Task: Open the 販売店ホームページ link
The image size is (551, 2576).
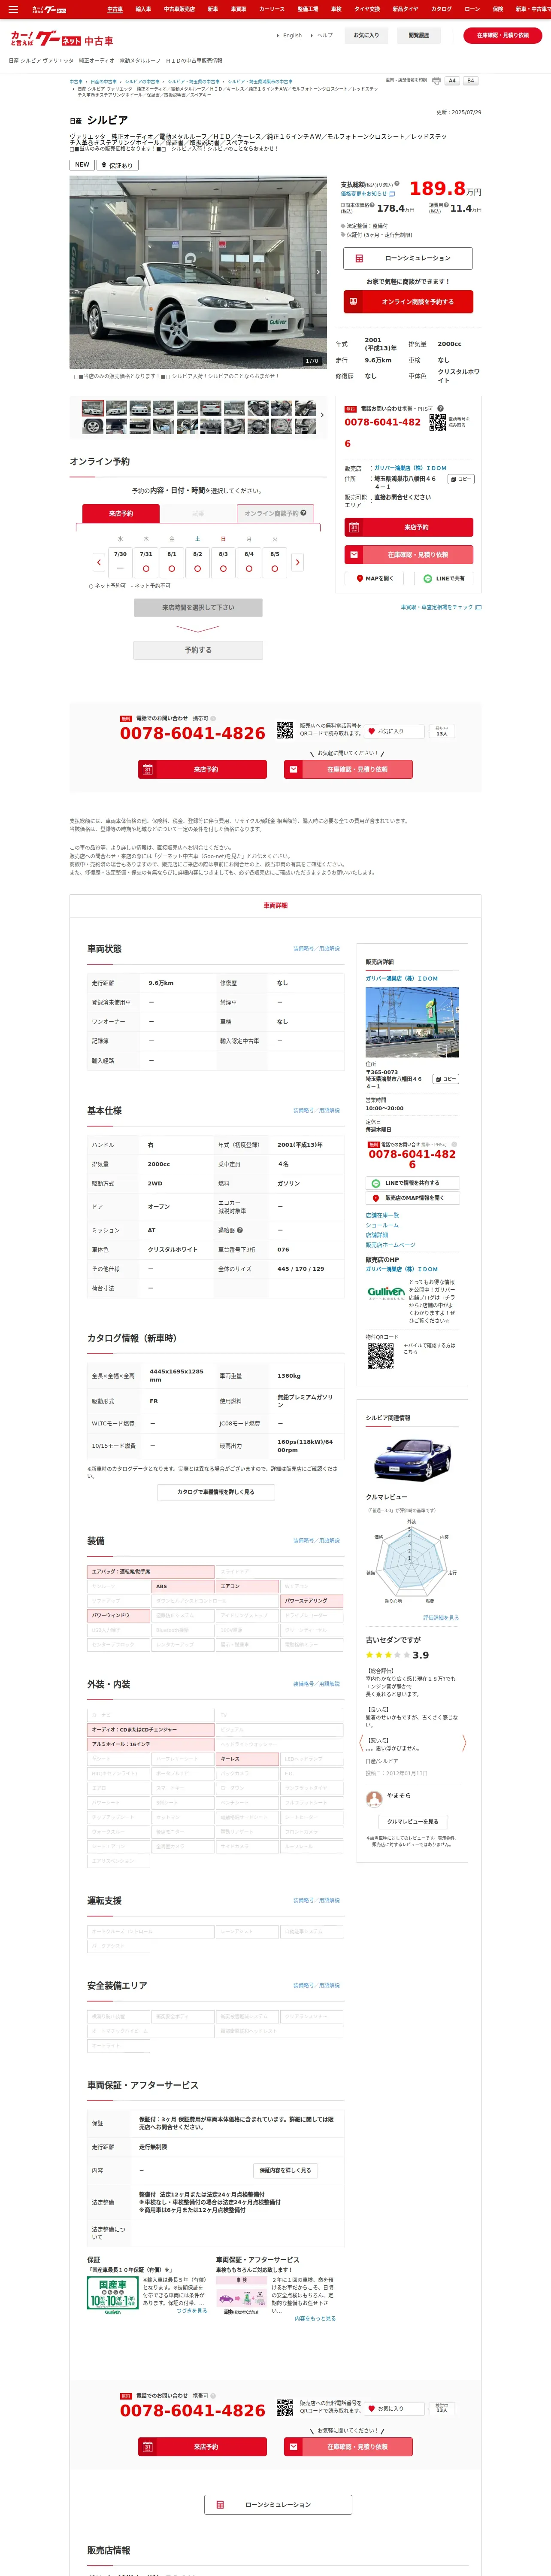Action: (x=390, y=1245)
